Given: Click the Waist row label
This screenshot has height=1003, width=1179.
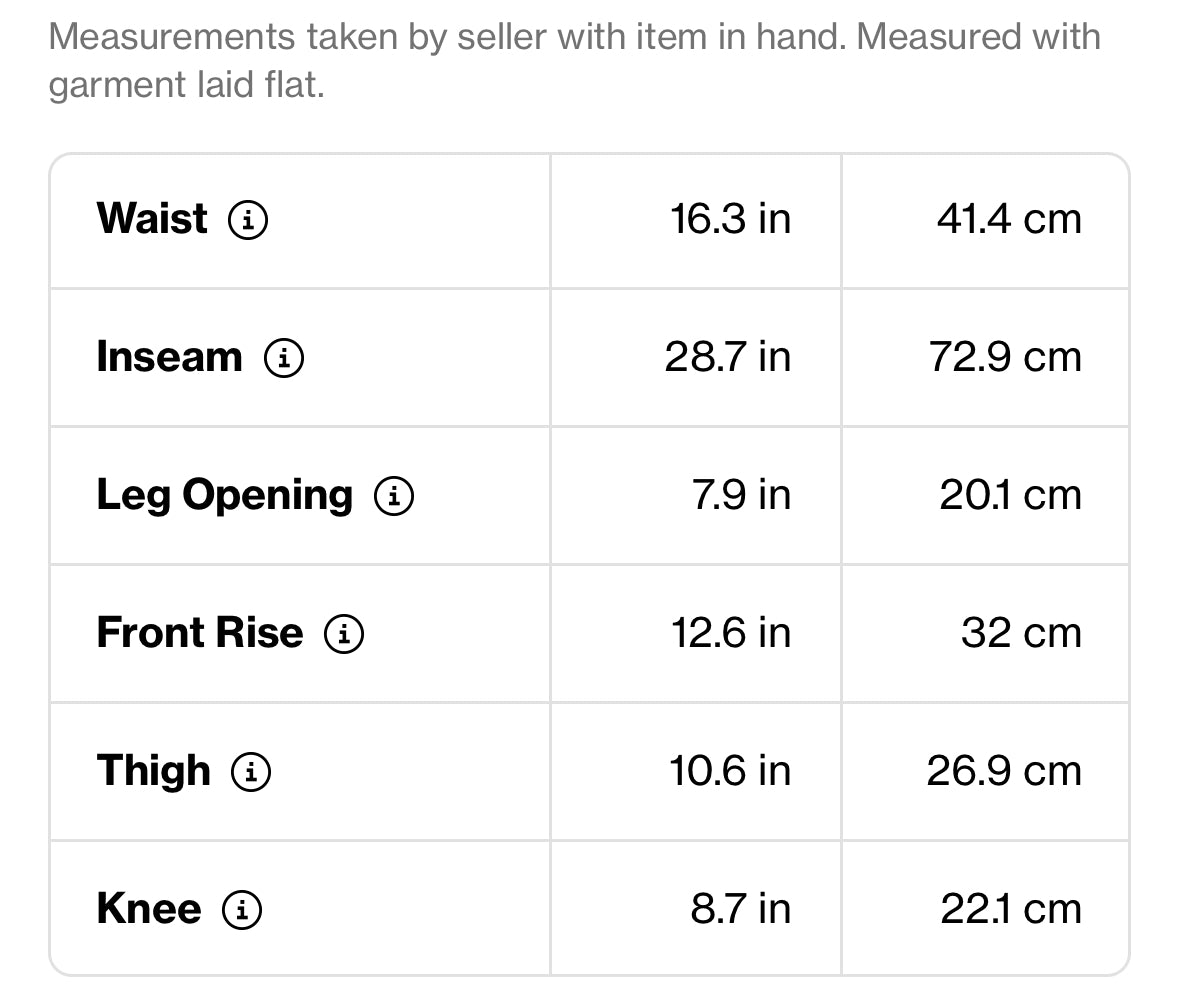Looking at the screenshot, I should click(152, 219).
